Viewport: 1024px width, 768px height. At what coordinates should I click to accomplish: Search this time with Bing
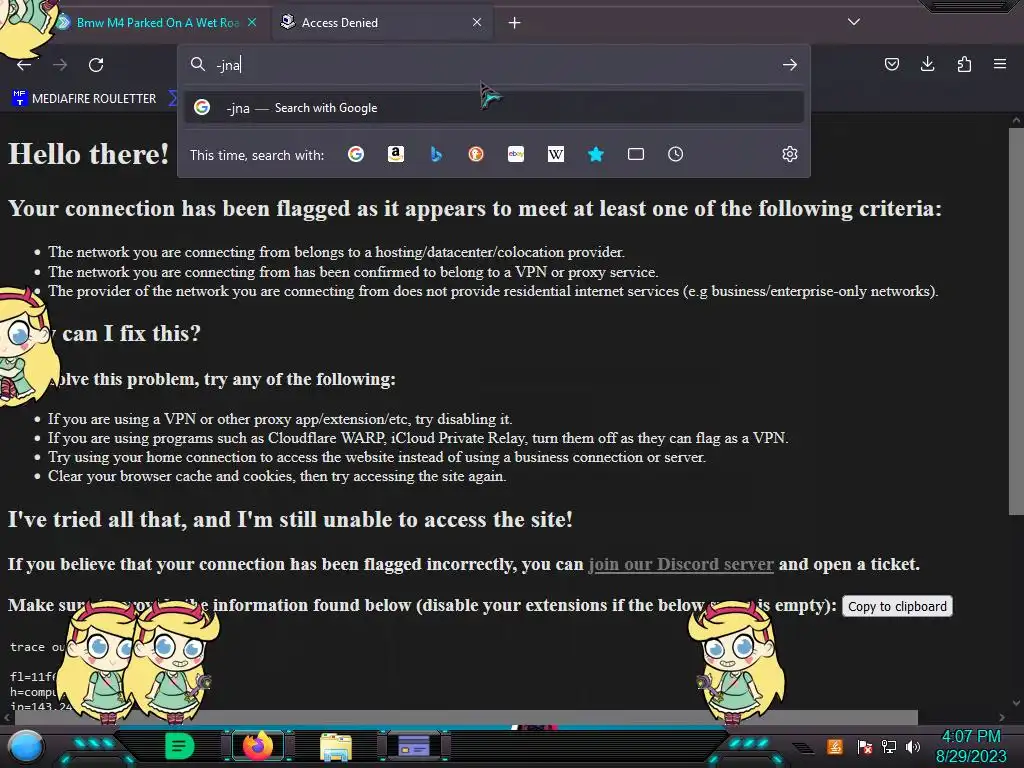click(436, 154)
